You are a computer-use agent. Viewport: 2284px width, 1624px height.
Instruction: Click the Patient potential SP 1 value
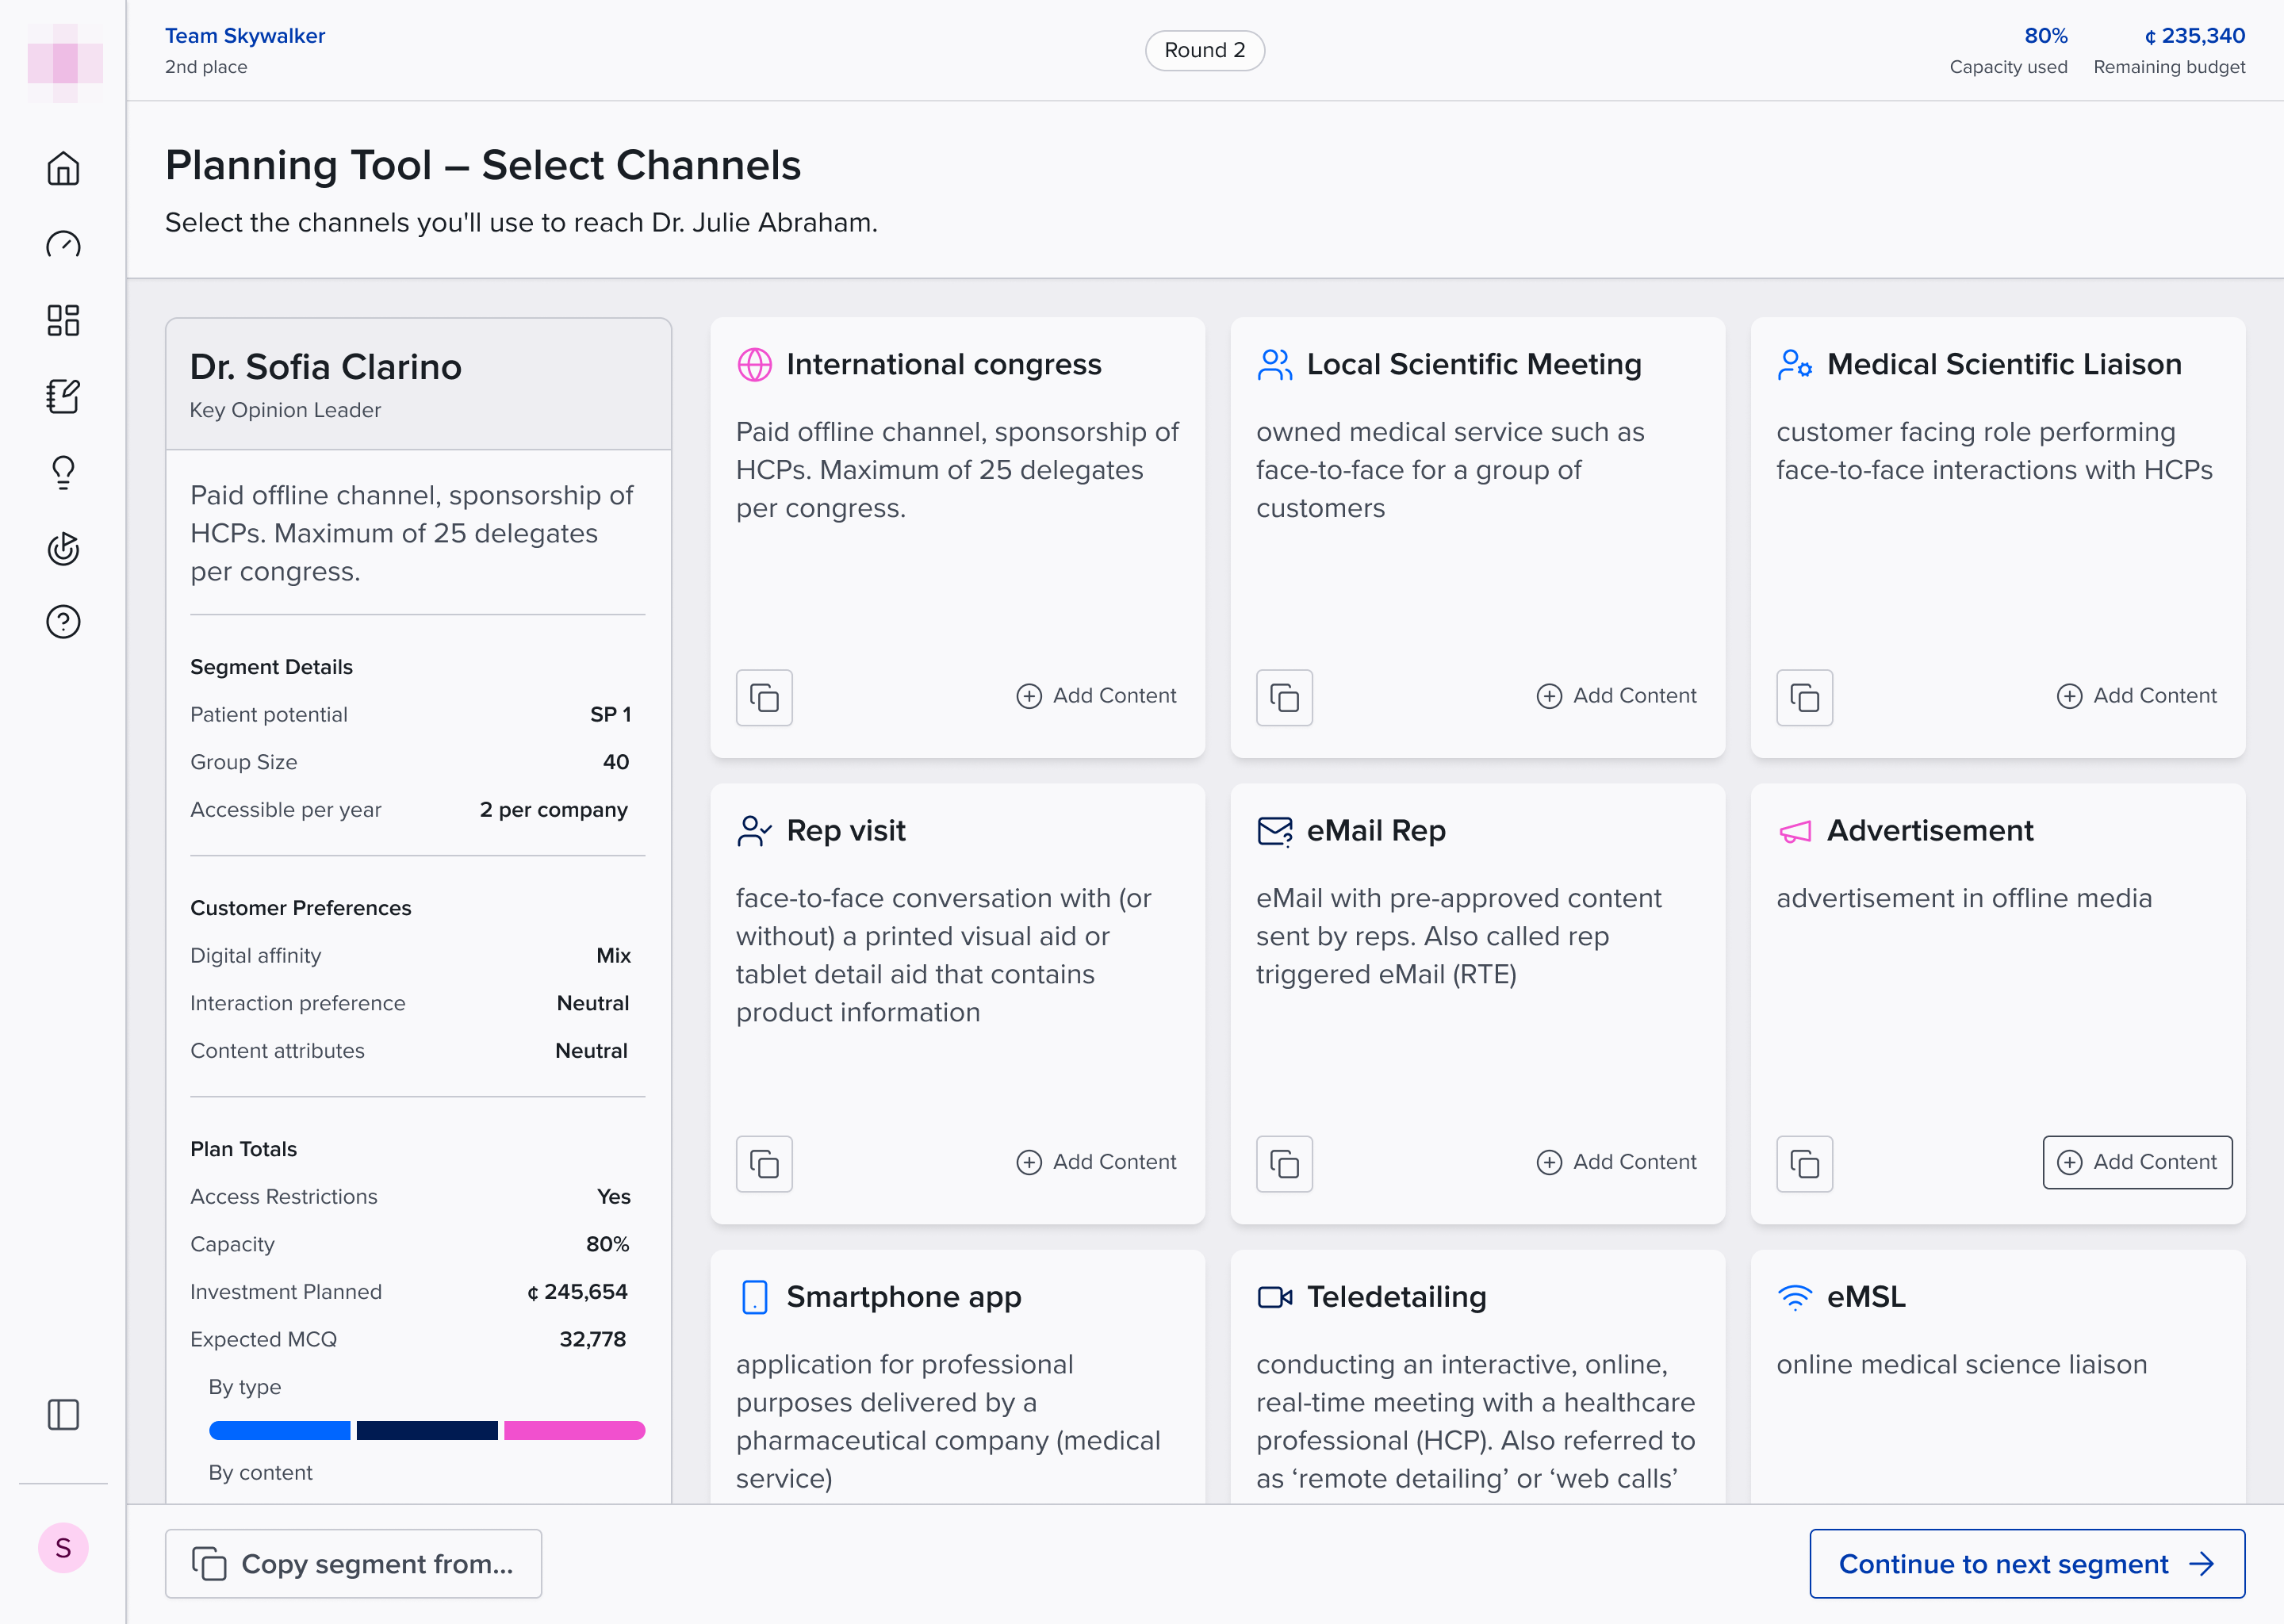pyautogui.click(x=610, y=714)
